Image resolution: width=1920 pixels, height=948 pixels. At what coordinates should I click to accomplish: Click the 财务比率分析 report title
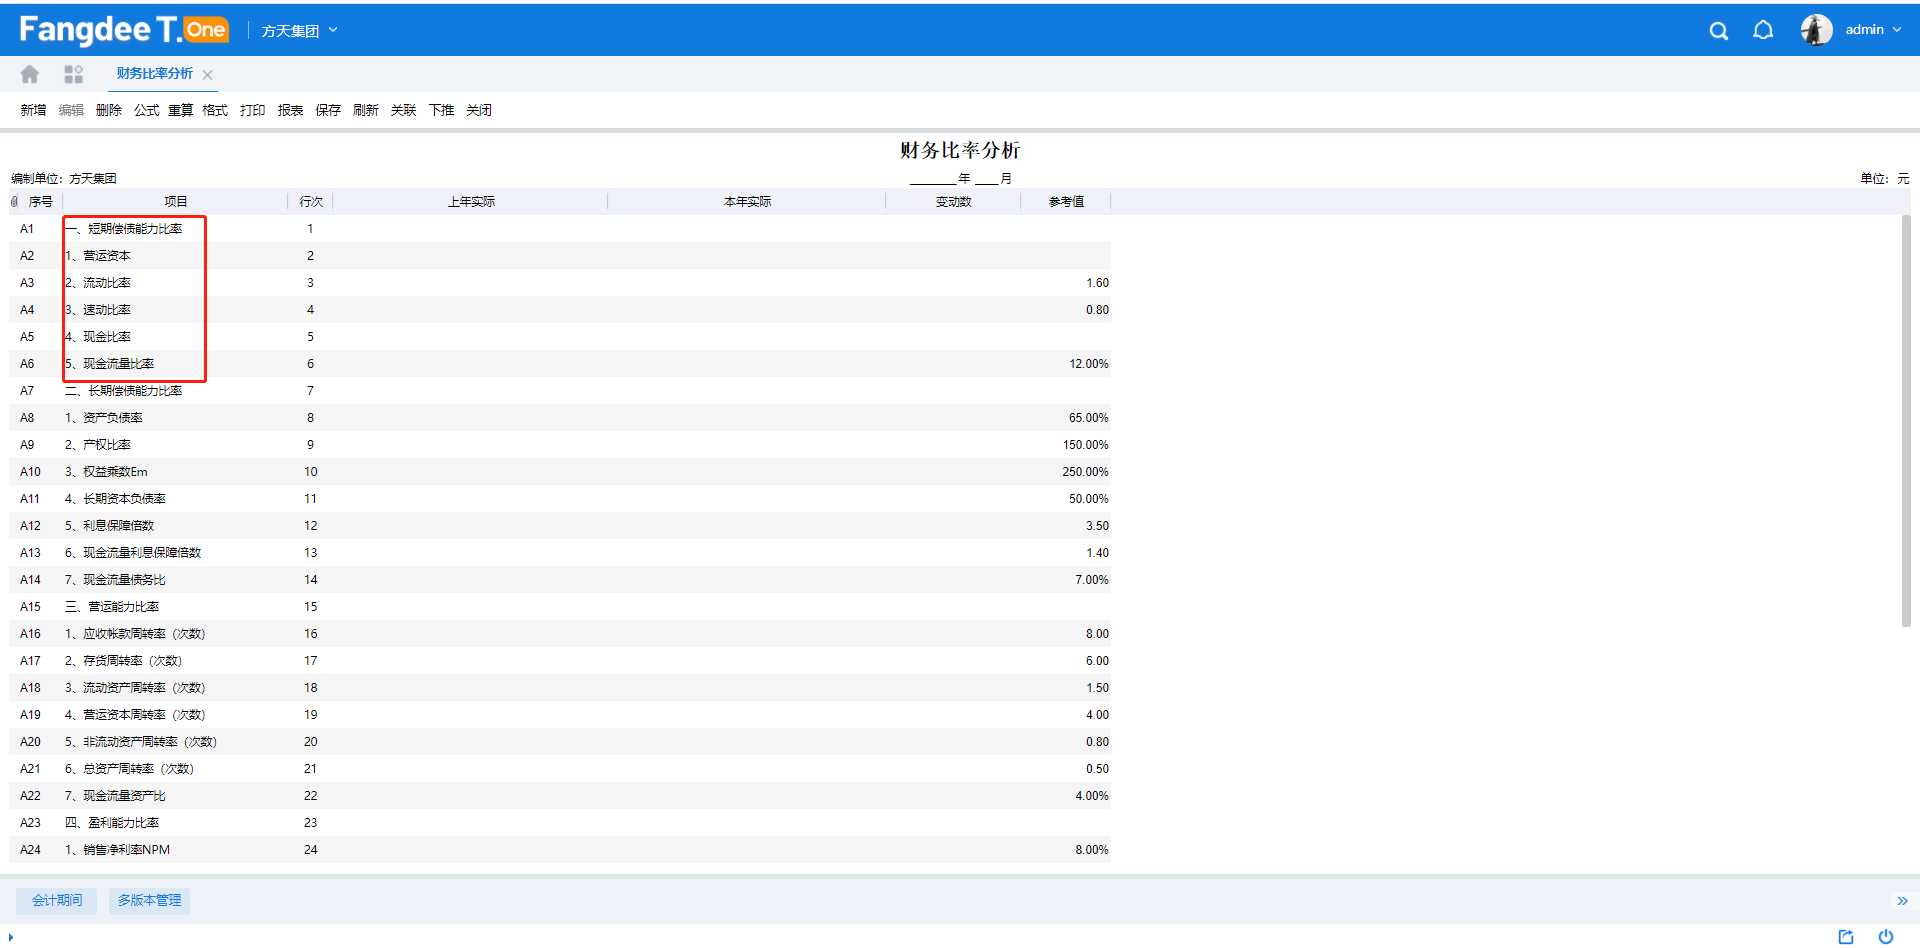coord(960,150)
